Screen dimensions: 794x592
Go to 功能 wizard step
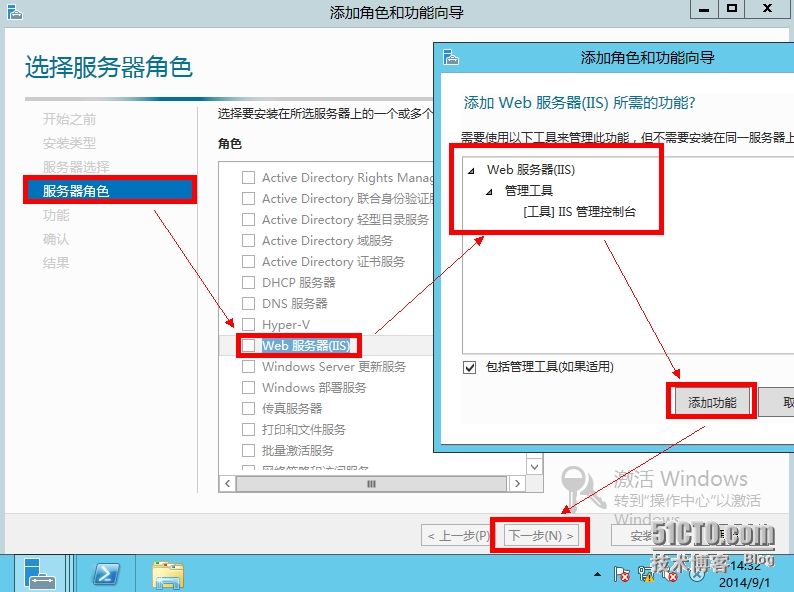[x=56, y=215]
